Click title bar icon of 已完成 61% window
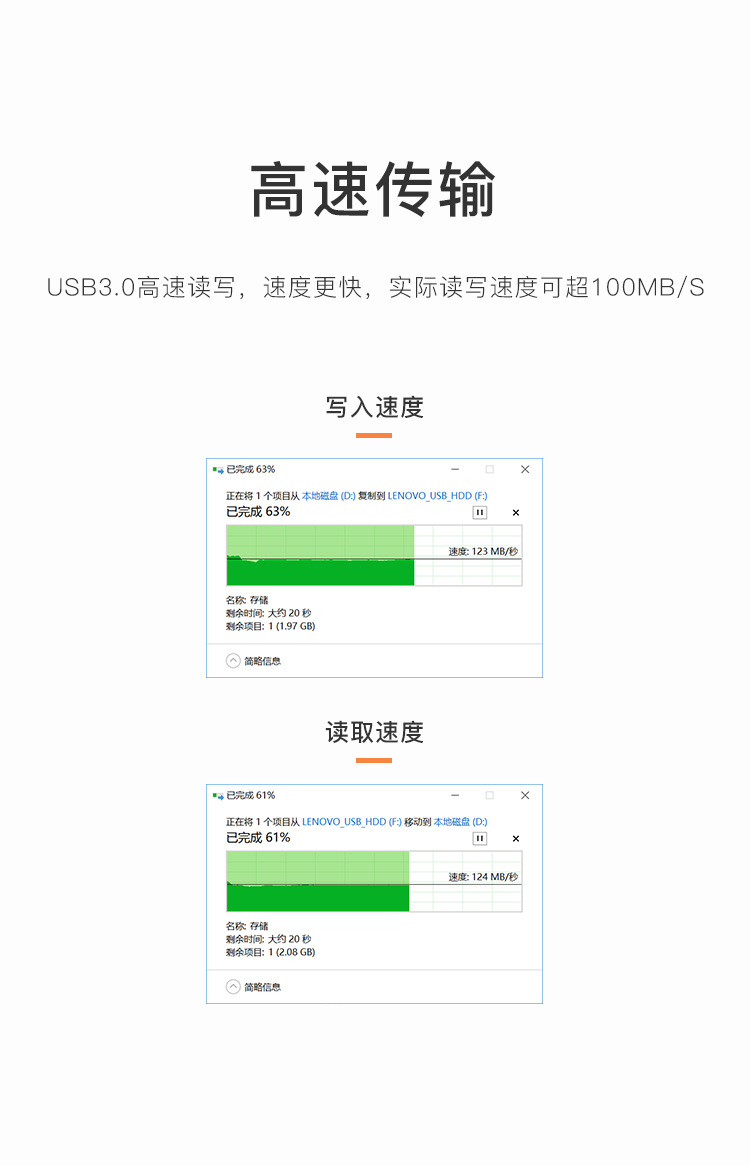 [x=218, y=795]
